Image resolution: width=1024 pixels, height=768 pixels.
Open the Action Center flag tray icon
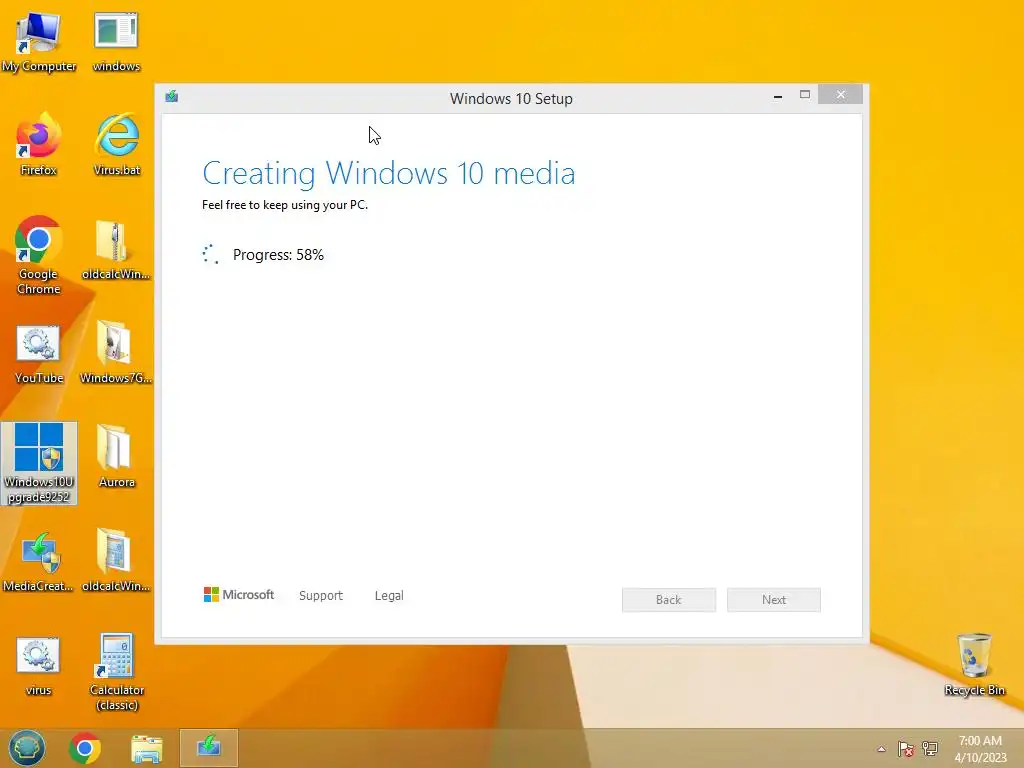pos(906,749)
